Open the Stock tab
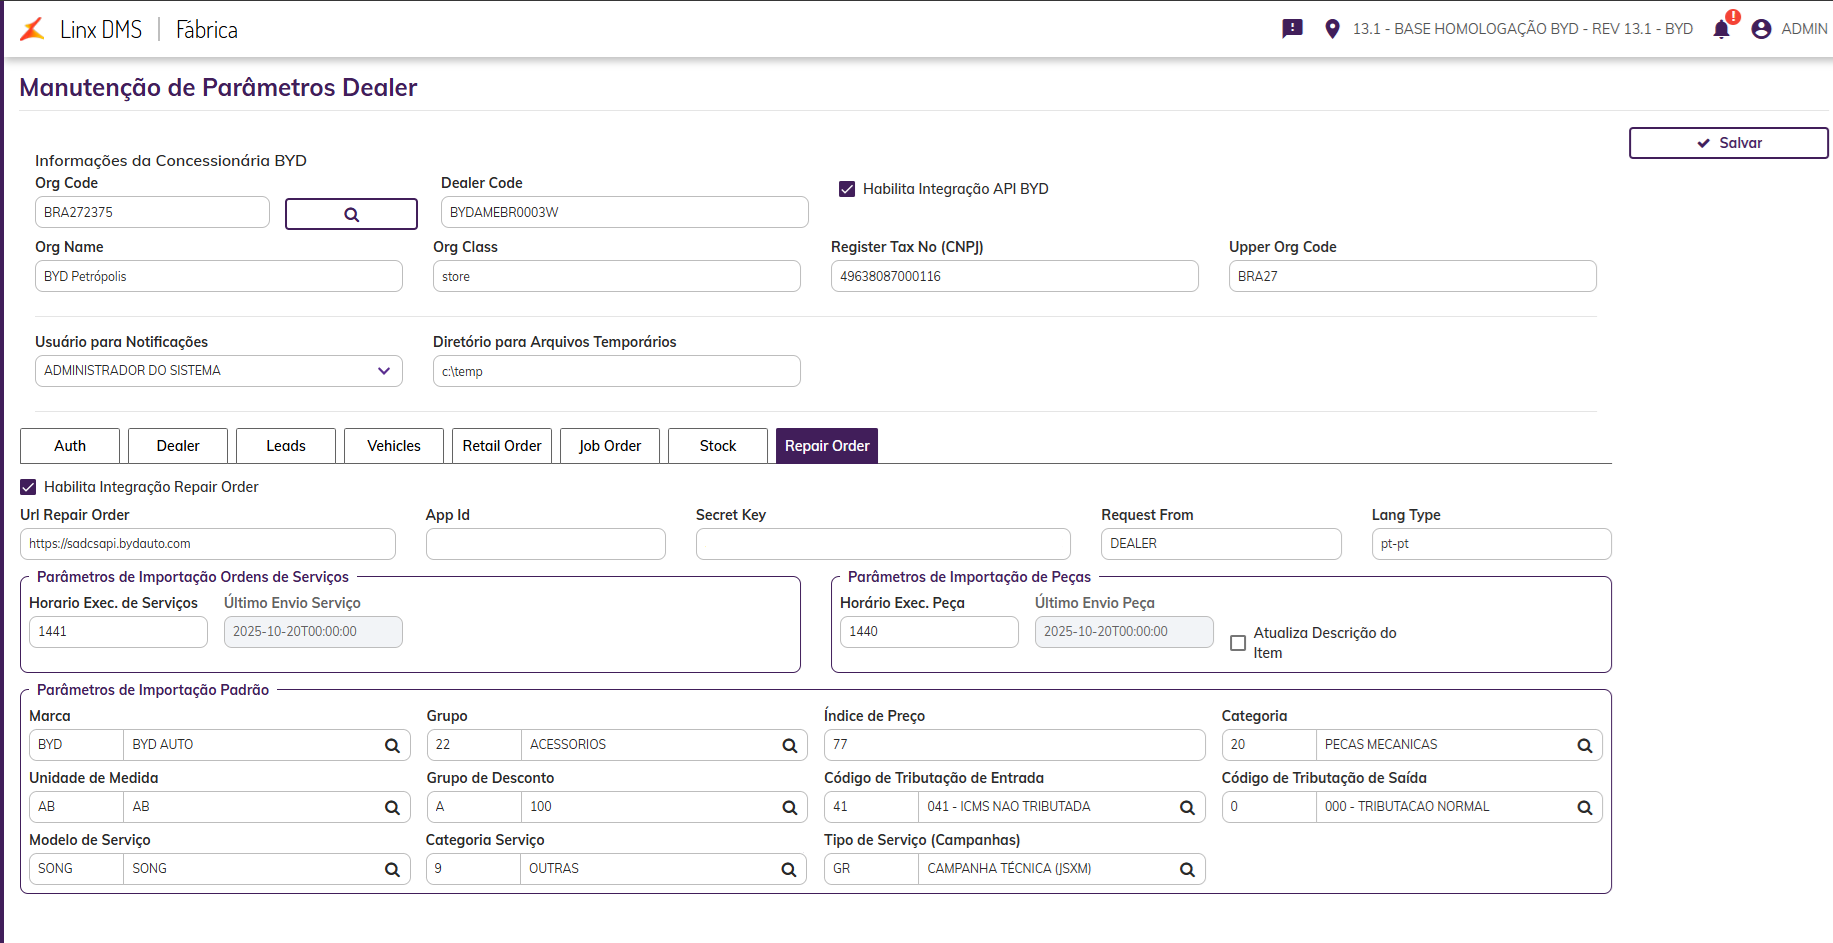 (x=718, y=446)
